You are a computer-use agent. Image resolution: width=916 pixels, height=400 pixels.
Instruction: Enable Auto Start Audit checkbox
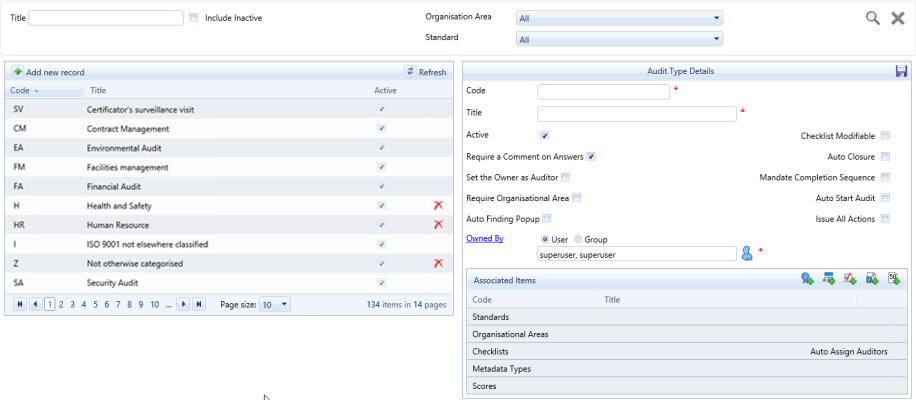pos(885,198)
